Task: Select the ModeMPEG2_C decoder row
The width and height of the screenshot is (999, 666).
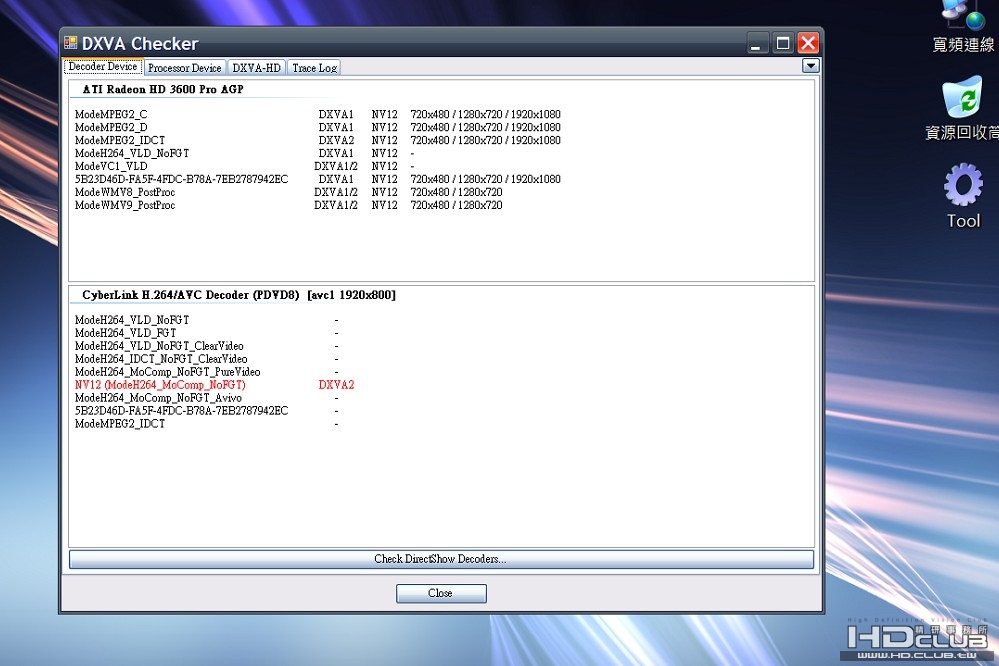Action: click(317, 115)
